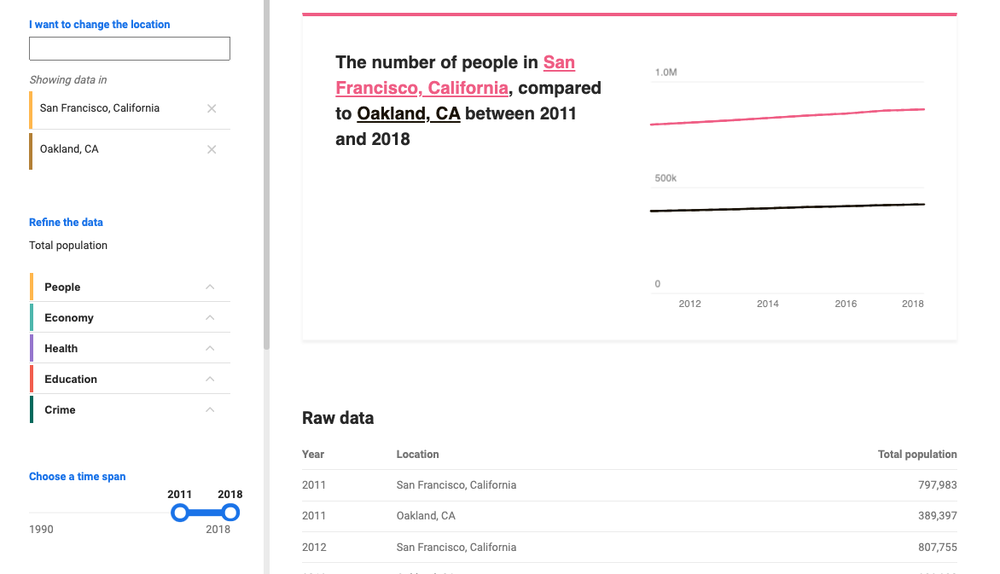Select the Crime category label
The image size is (1000, 574).
coord(60,410)
